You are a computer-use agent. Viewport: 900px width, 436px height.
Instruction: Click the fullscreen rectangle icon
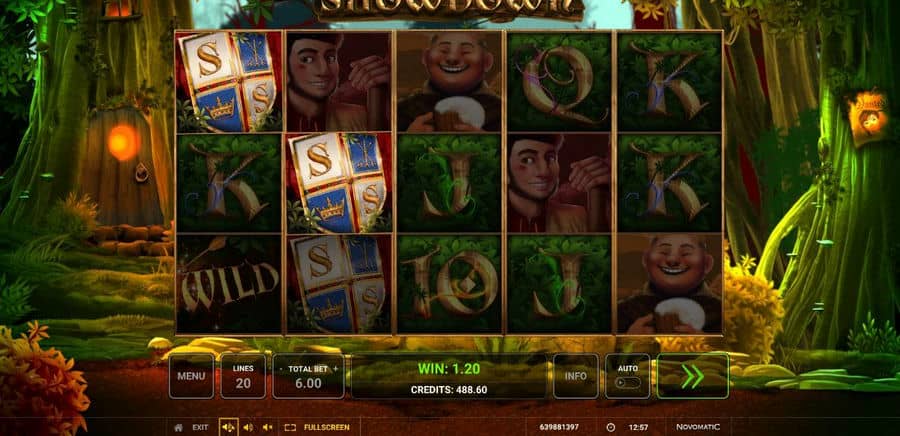pos(290,427)
